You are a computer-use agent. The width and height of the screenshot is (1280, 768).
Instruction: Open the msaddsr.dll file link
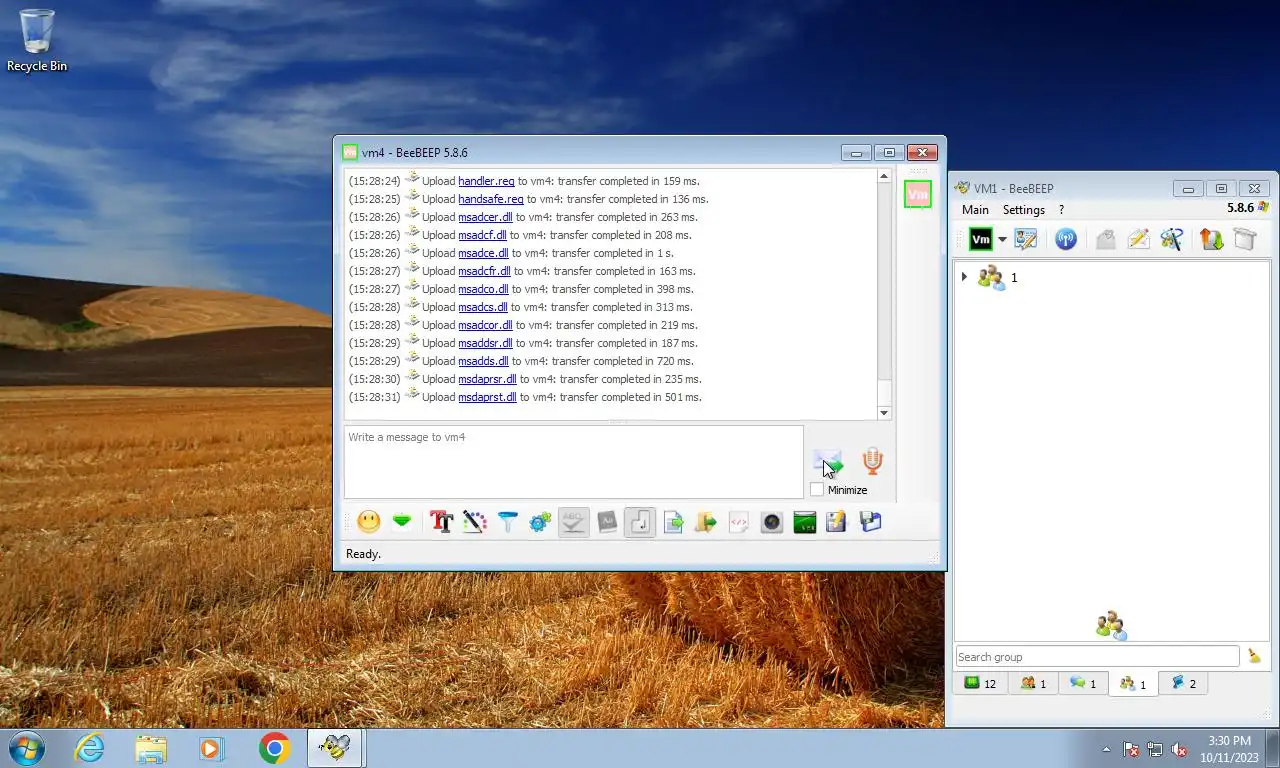click(x=485, y=343)
